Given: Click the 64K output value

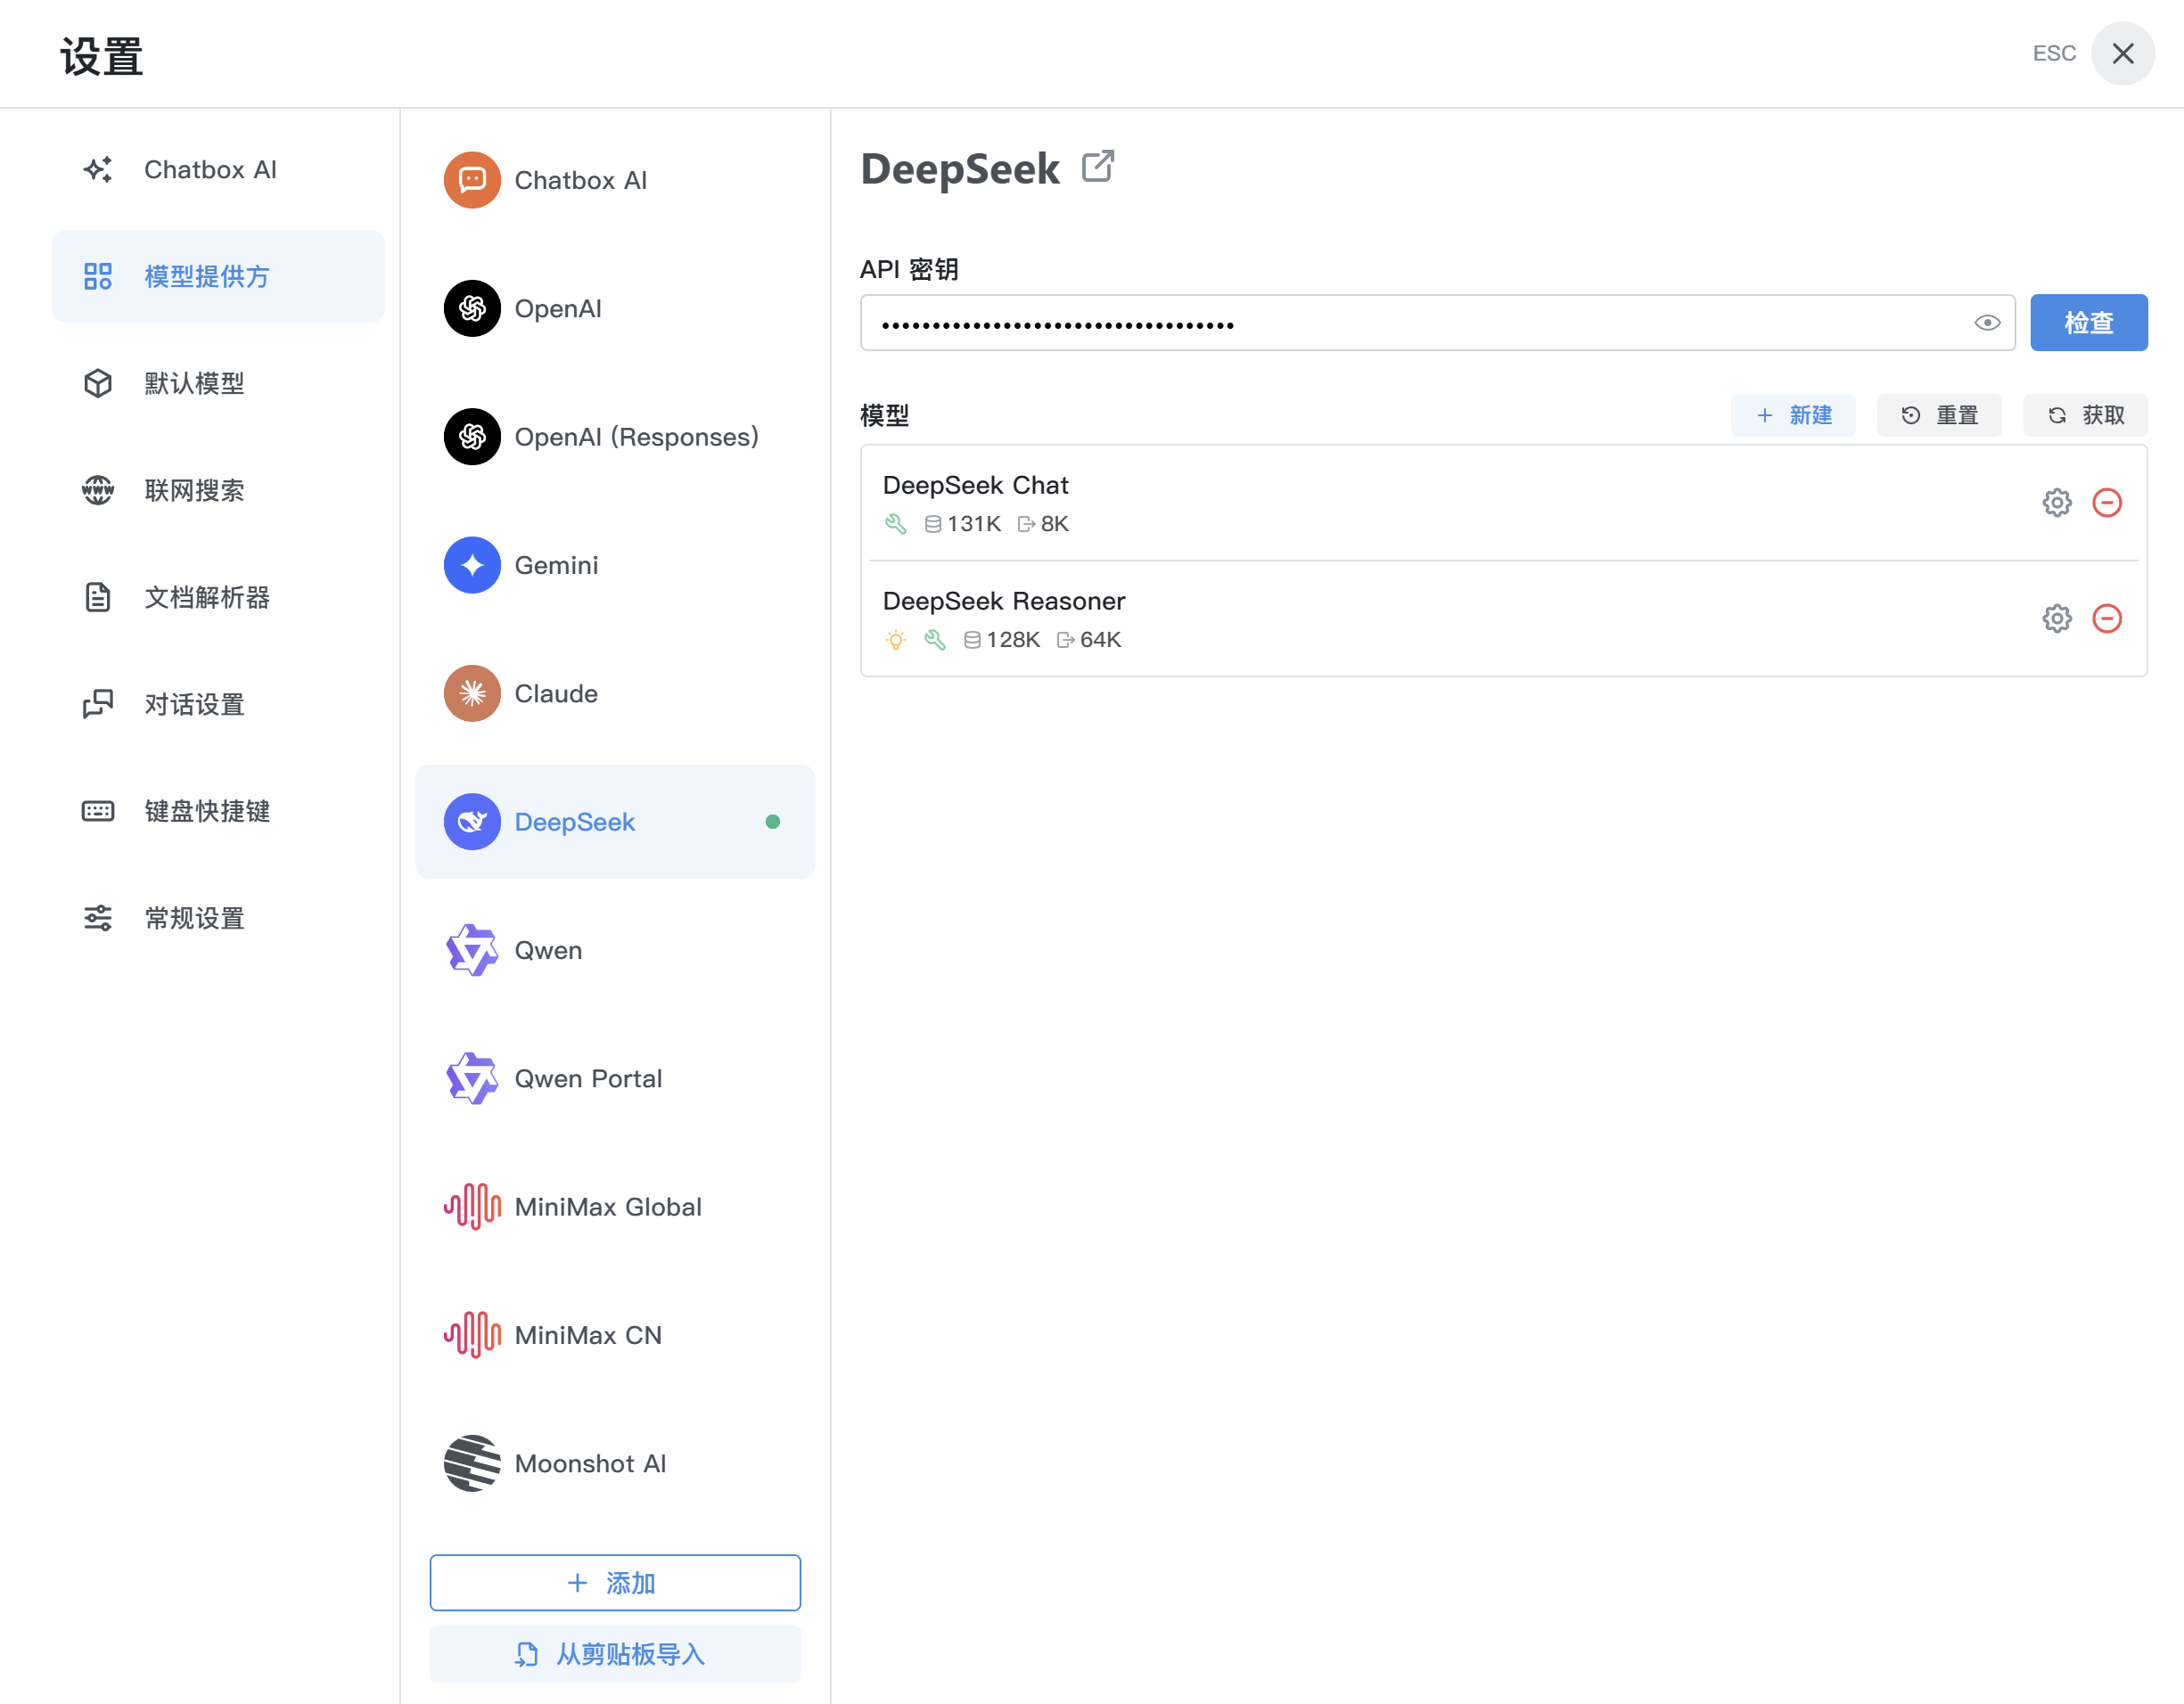Looking at the screenshot, I should click(1100, 640).
